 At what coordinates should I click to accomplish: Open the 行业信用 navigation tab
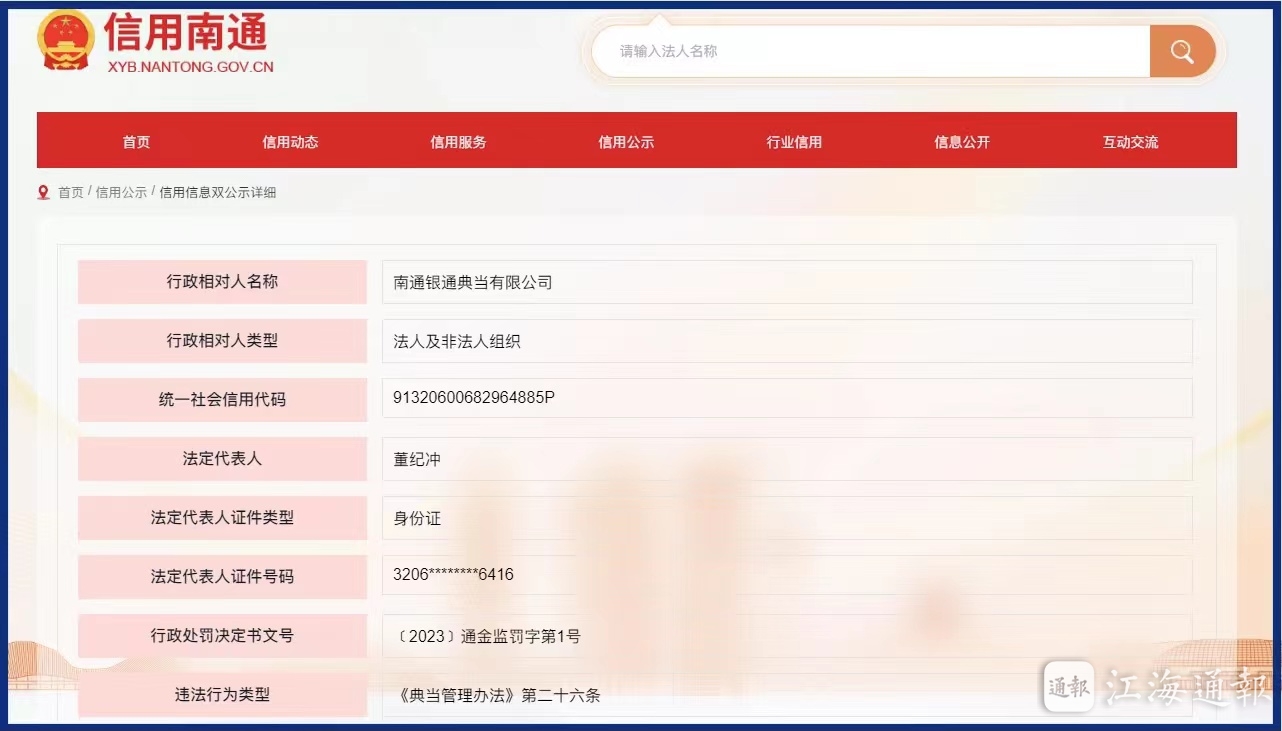click(794, 142)
